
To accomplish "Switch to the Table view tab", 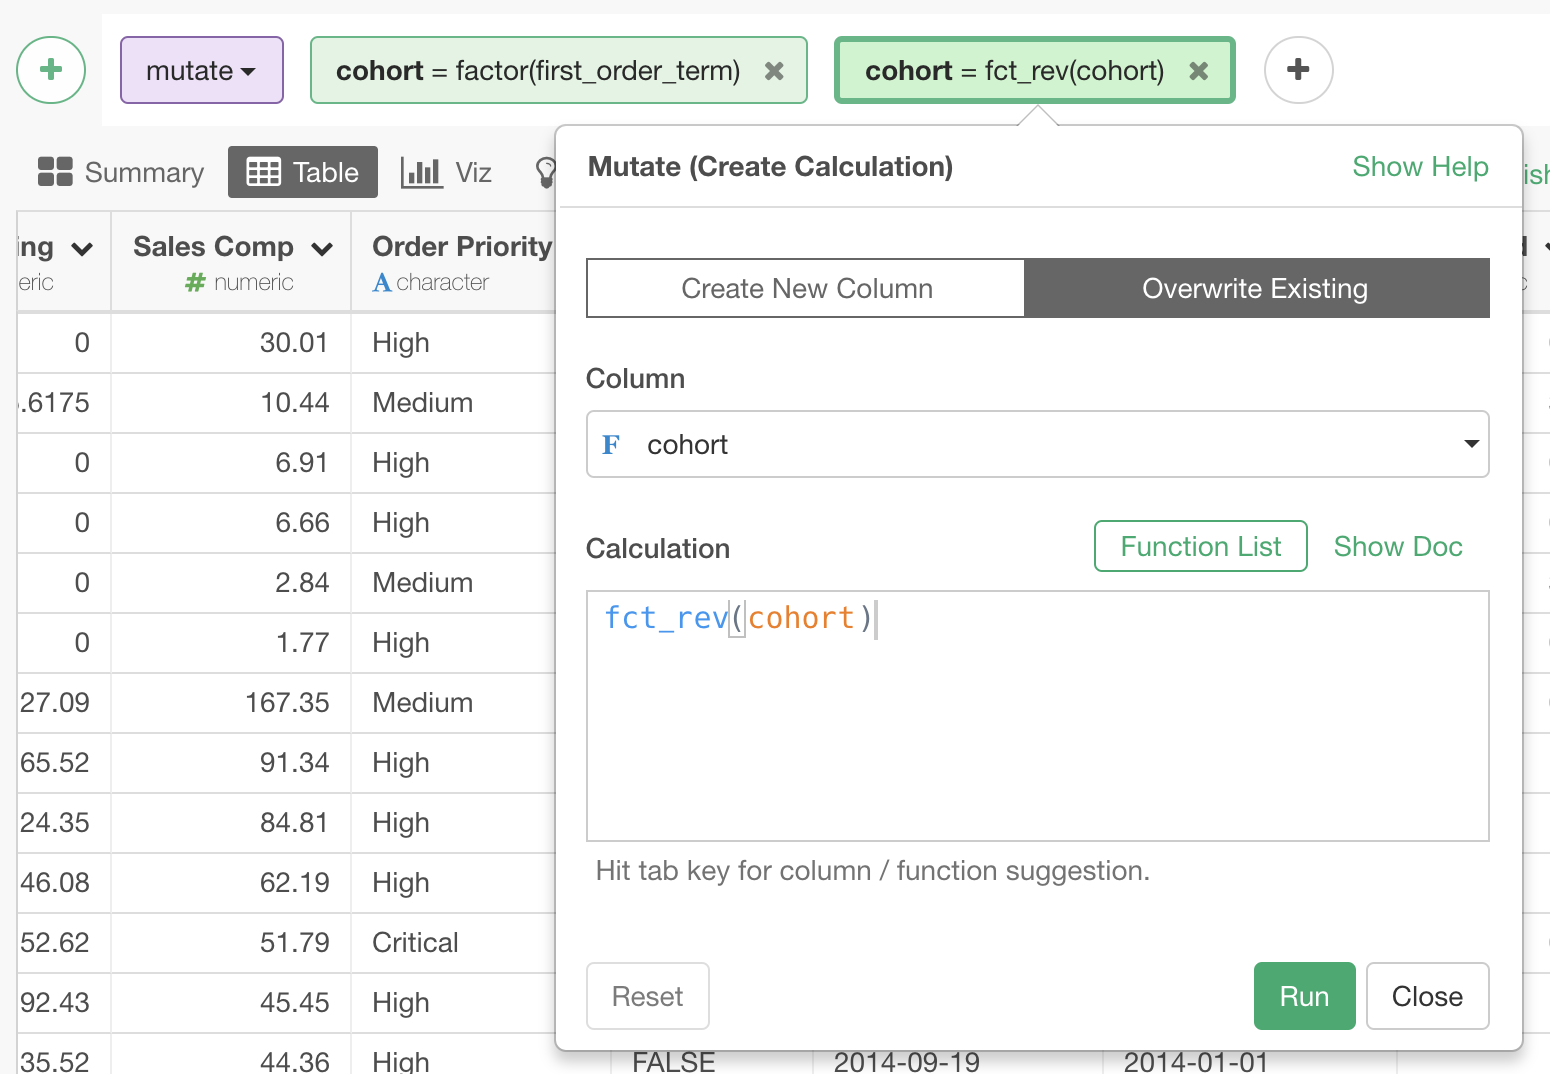I will (302, 172).
